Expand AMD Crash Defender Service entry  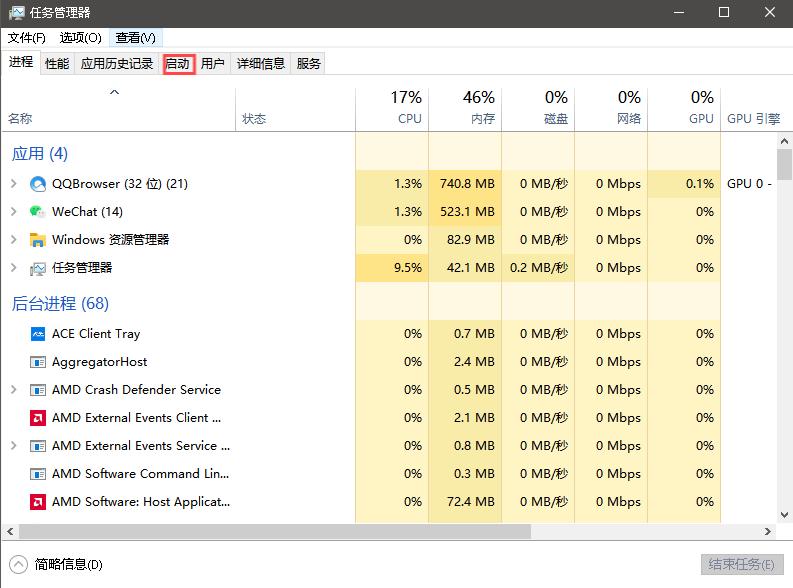(13, 390)
